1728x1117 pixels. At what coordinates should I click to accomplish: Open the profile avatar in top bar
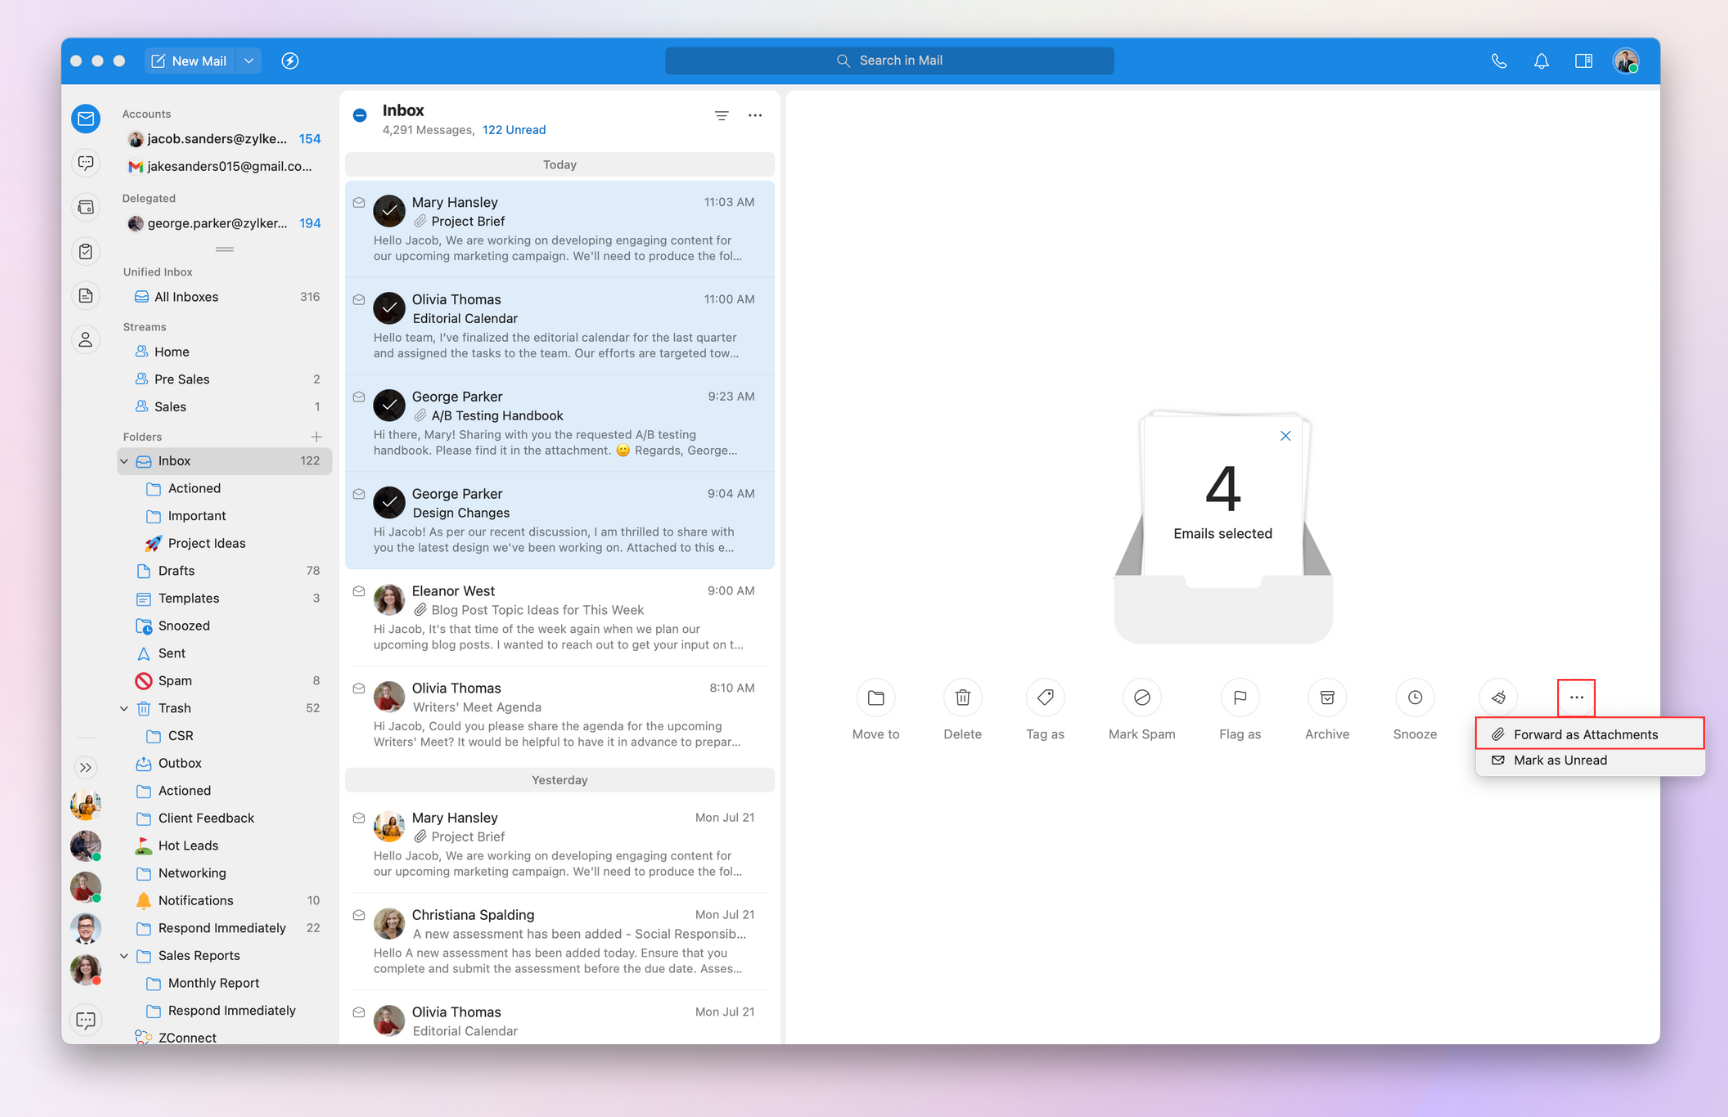1626,61
